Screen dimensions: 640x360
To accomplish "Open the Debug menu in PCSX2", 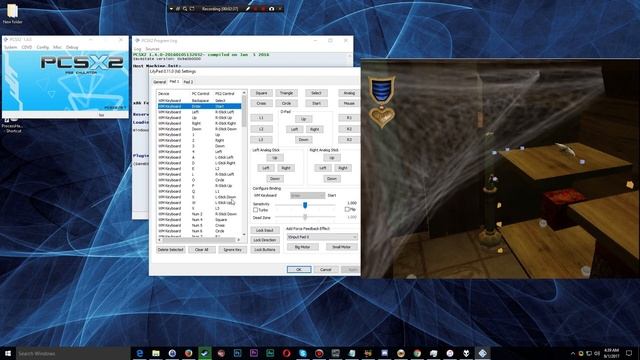I will point(72,47).
